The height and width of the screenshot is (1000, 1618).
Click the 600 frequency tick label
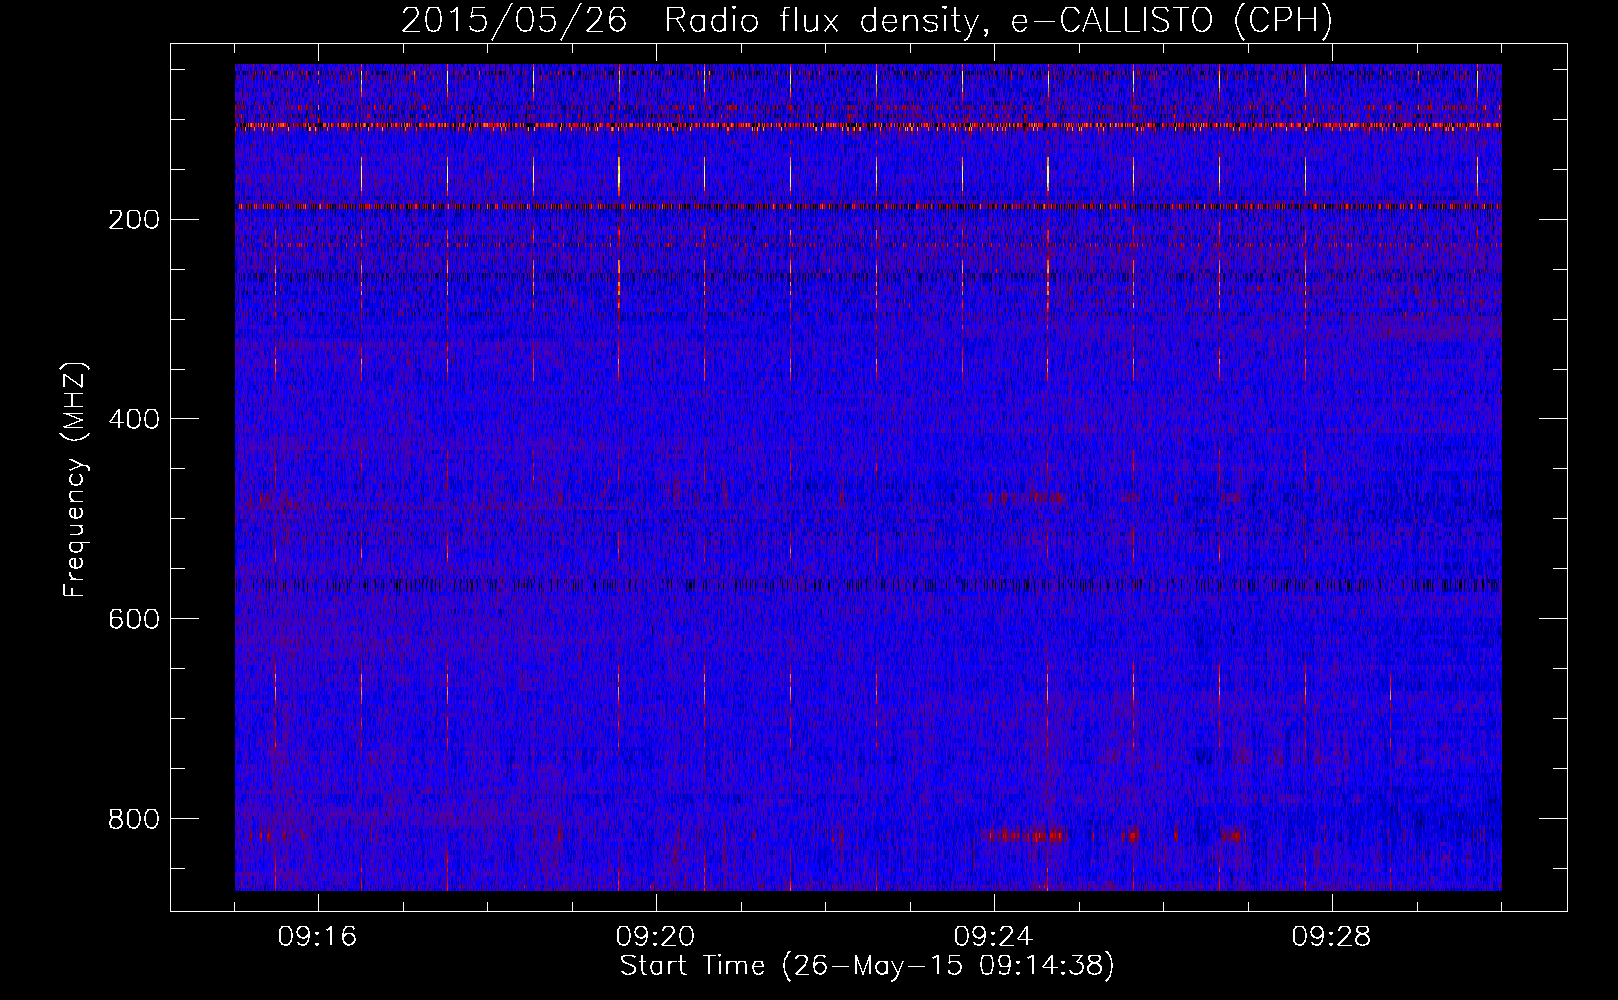coord(133,619)
